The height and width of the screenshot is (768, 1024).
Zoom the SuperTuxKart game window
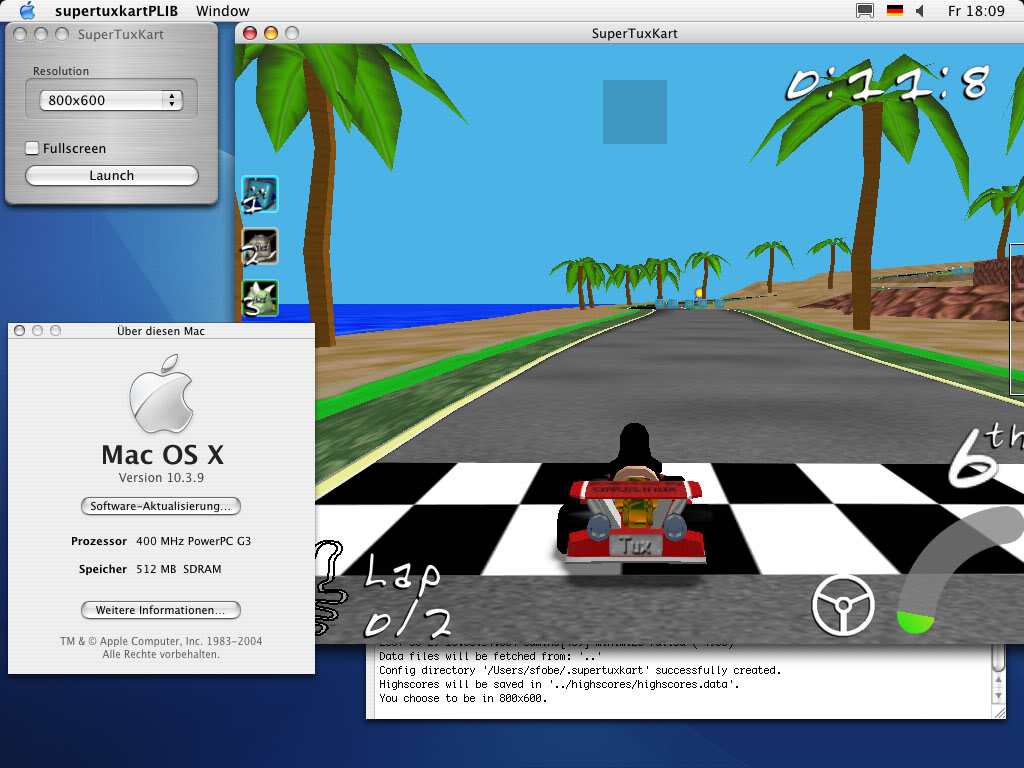coord(291,33)
